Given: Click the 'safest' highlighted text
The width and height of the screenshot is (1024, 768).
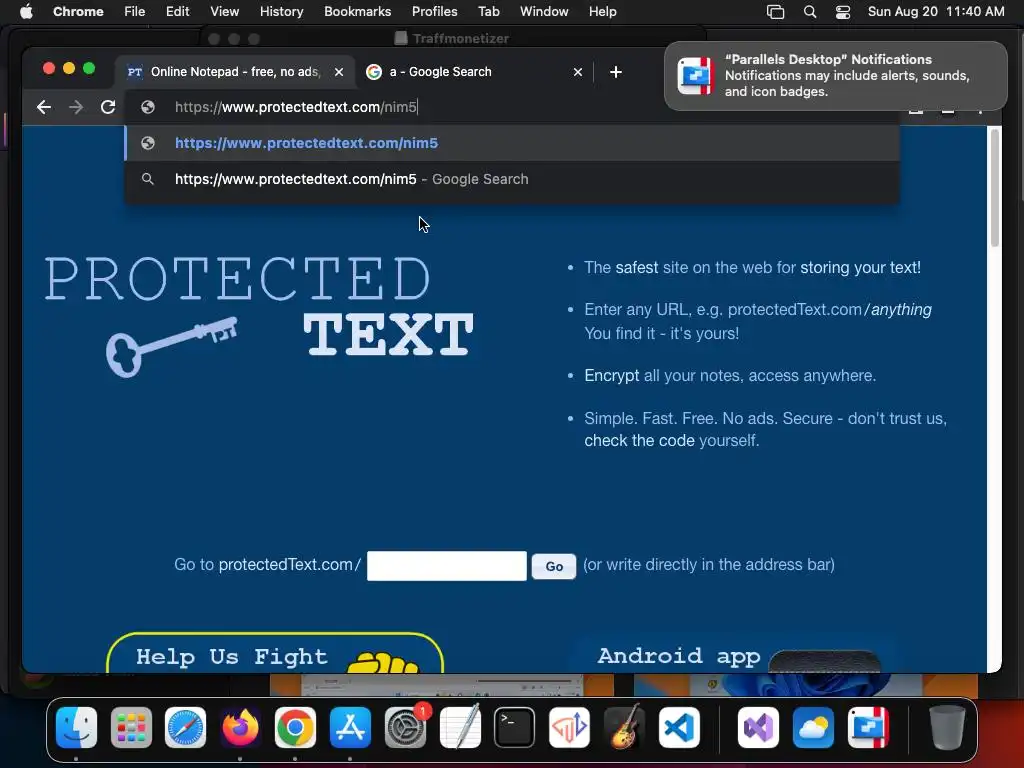Looking at the screenshot, I should point(637,268).
